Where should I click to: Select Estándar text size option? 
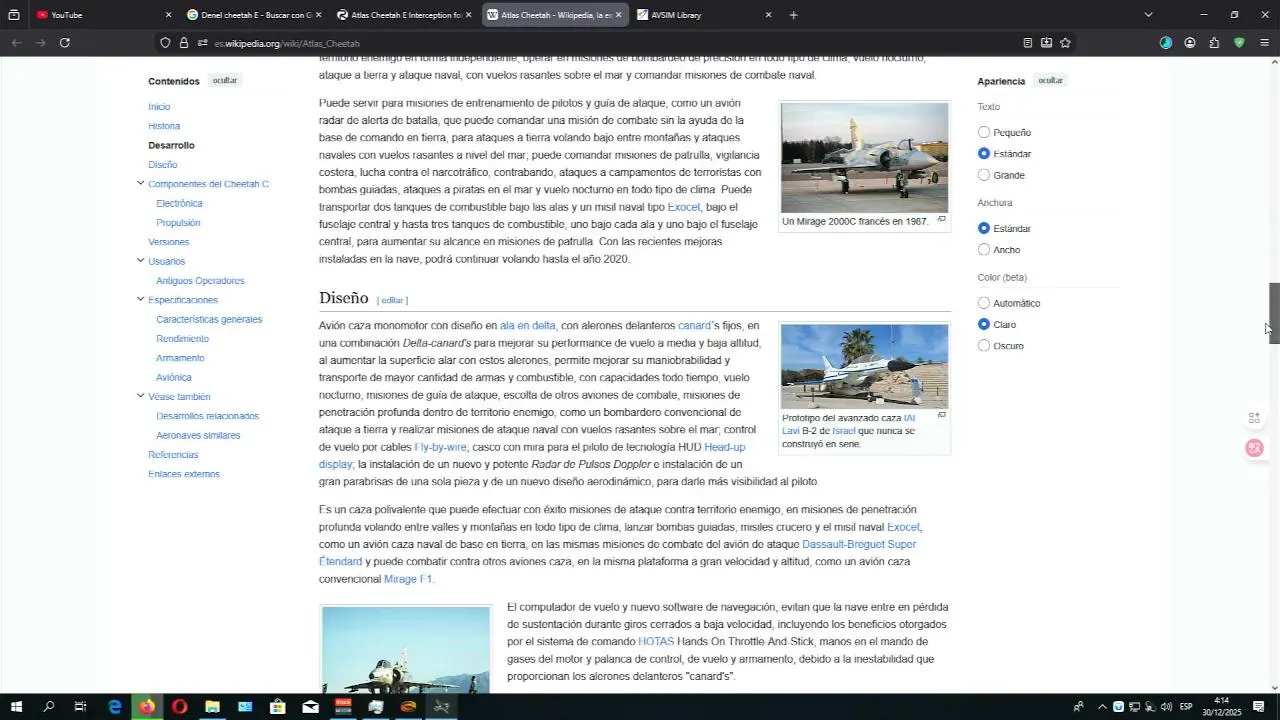(x=984, y=154)
